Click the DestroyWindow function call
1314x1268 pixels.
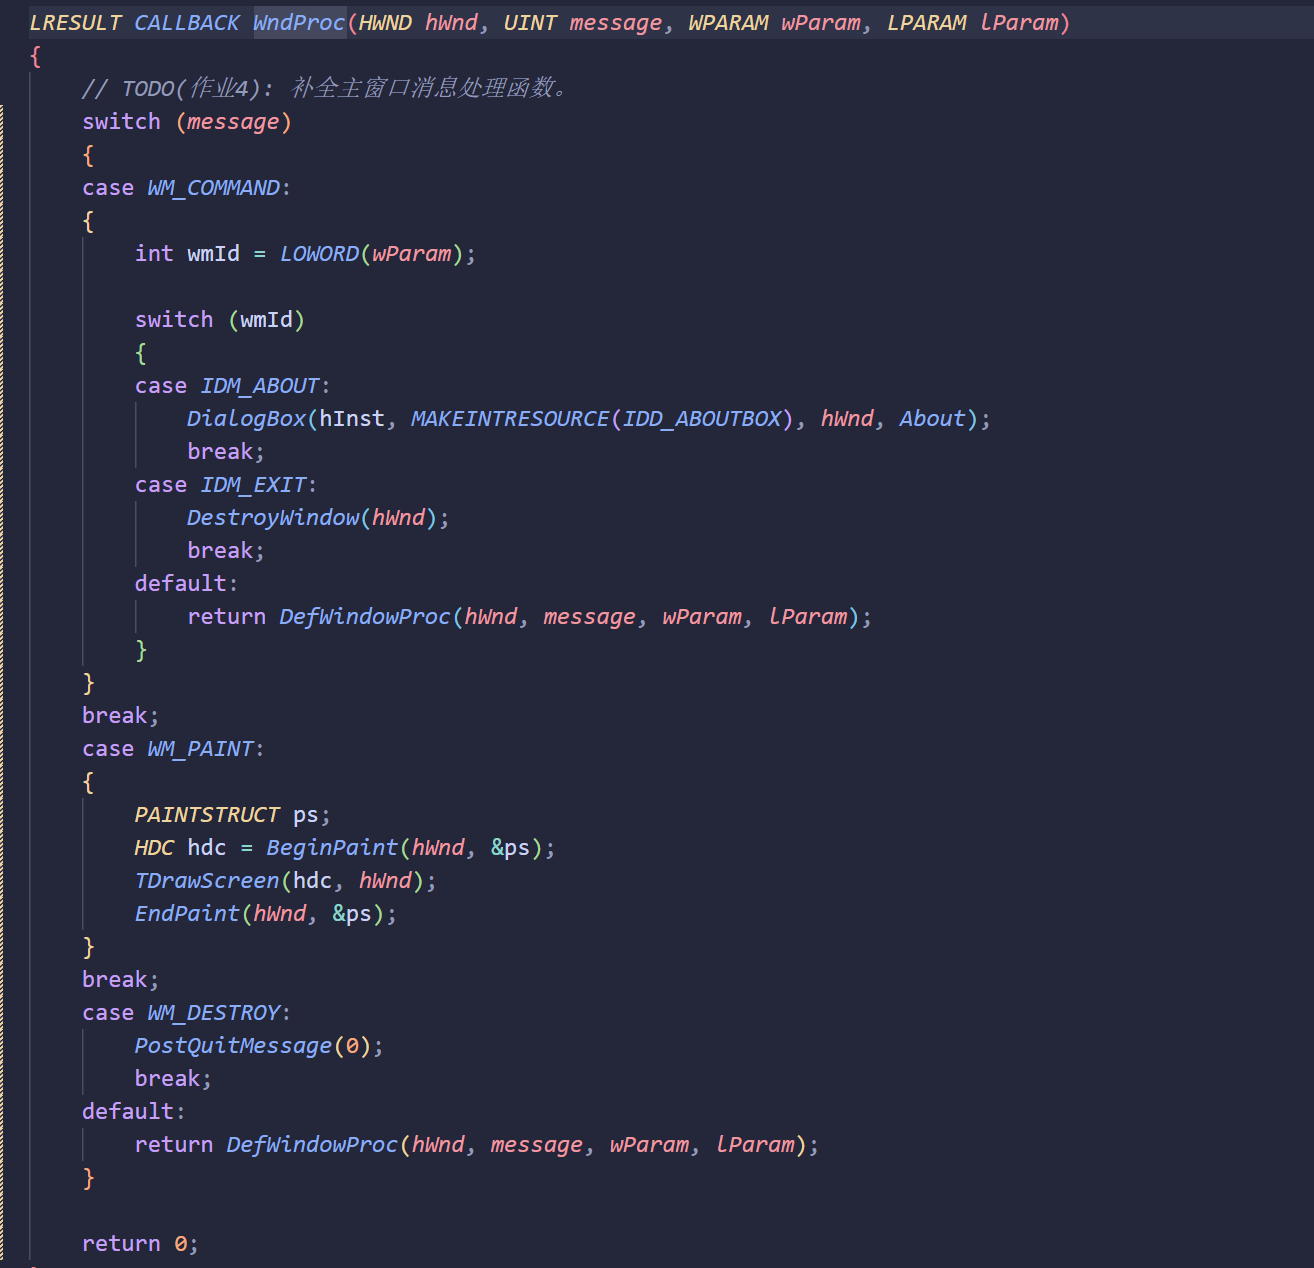[272, 518]
